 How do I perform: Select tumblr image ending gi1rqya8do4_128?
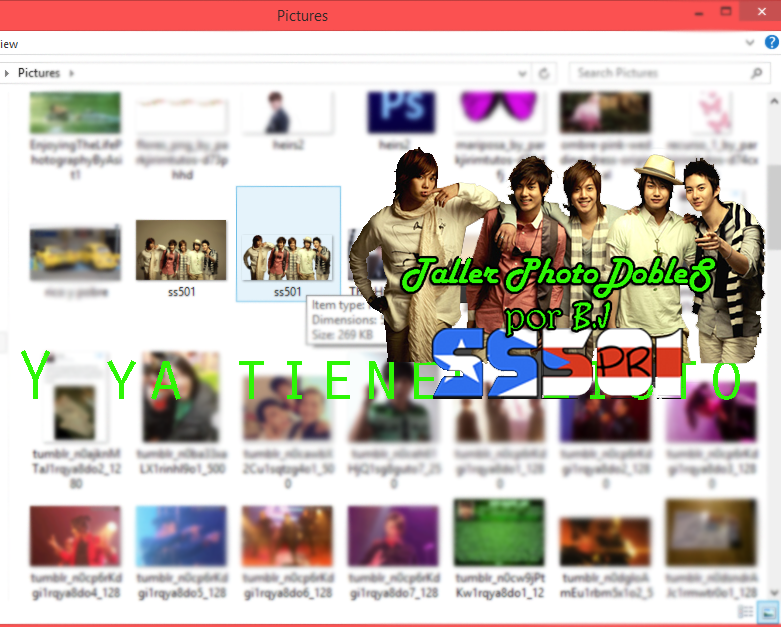click(x=75, y=552)
